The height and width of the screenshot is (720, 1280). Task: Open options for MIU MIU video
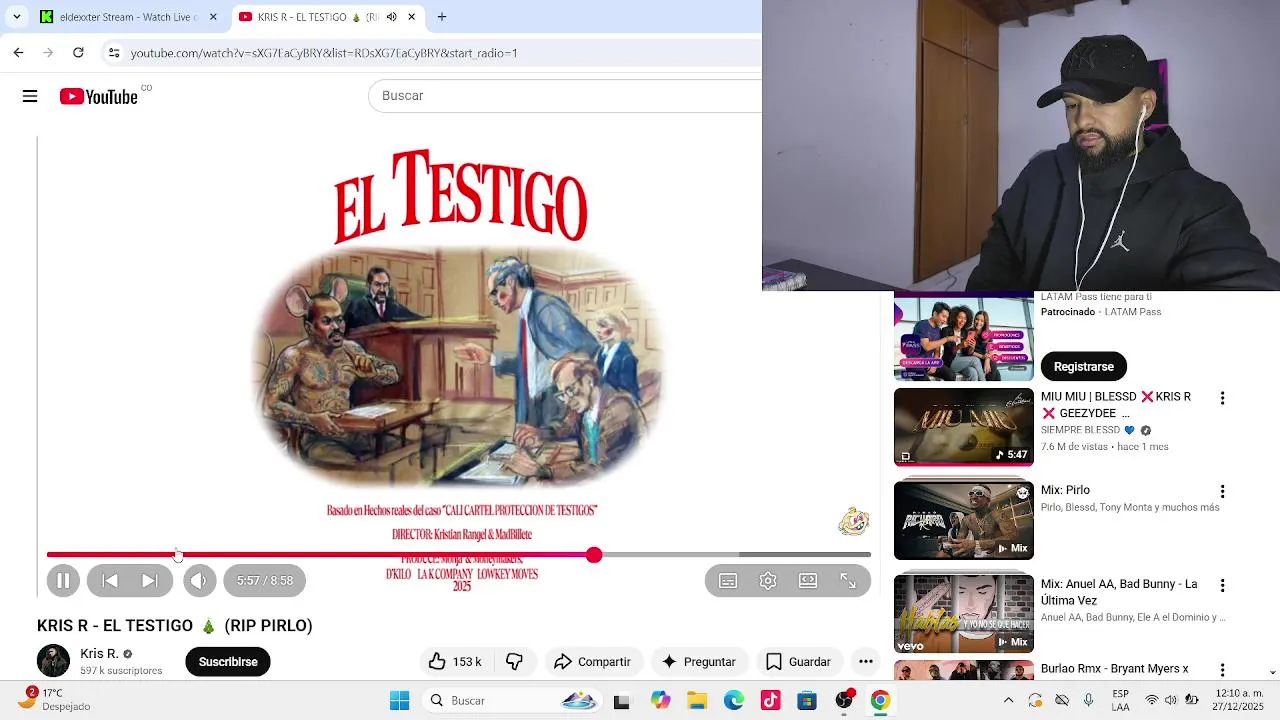point(1222,398)
